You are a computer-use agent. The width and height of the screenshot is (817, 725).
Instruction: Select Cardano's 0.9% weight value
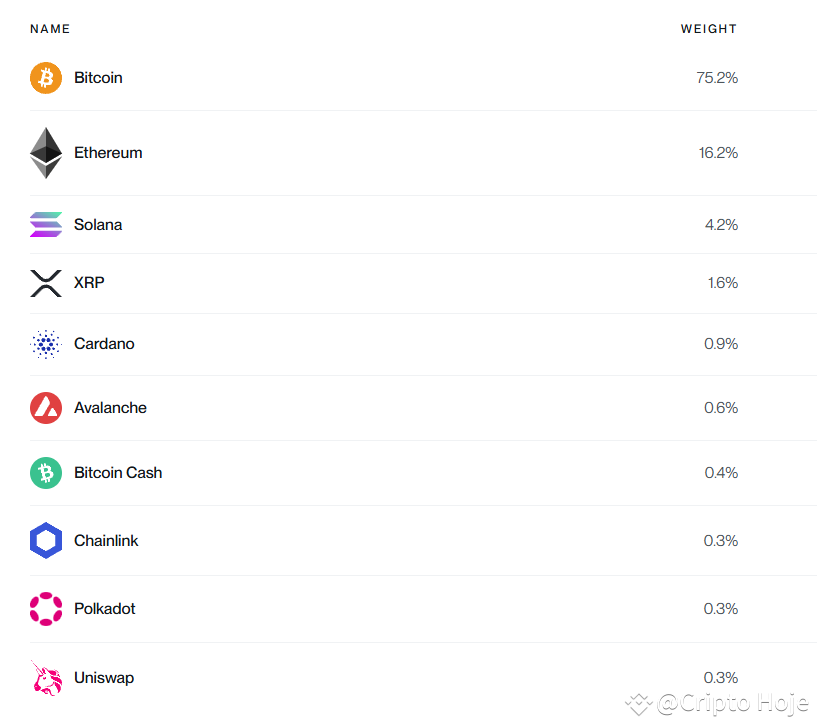(721, 343)
